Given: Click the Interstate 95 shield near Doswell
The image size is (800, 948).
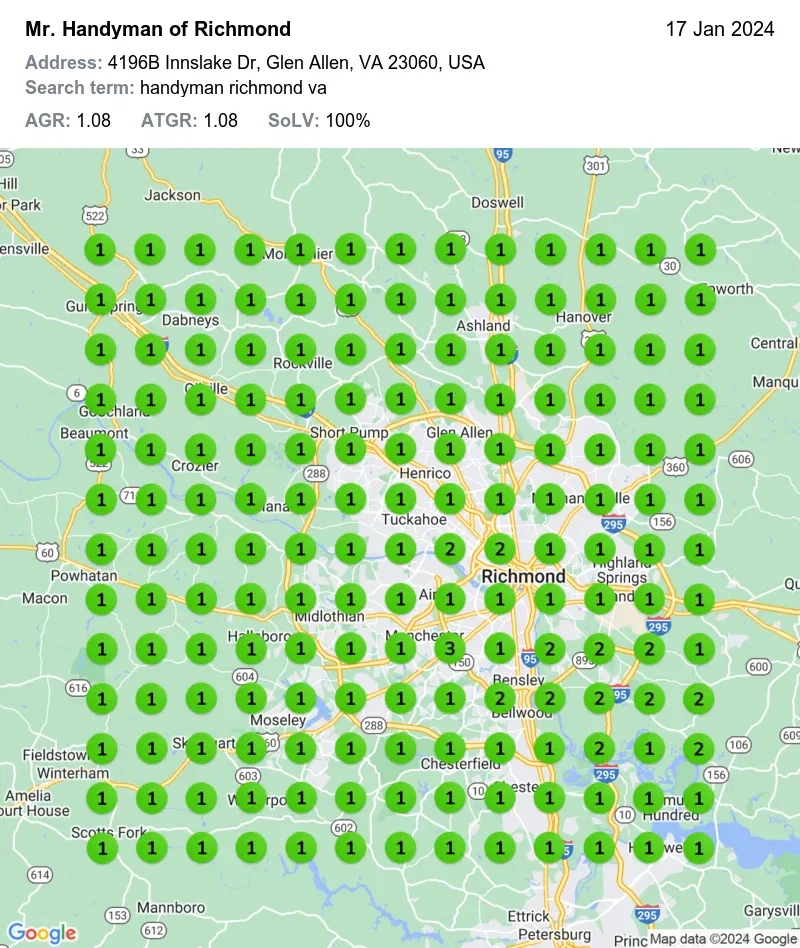Looking at the screenshot, I should pos(503,154).
